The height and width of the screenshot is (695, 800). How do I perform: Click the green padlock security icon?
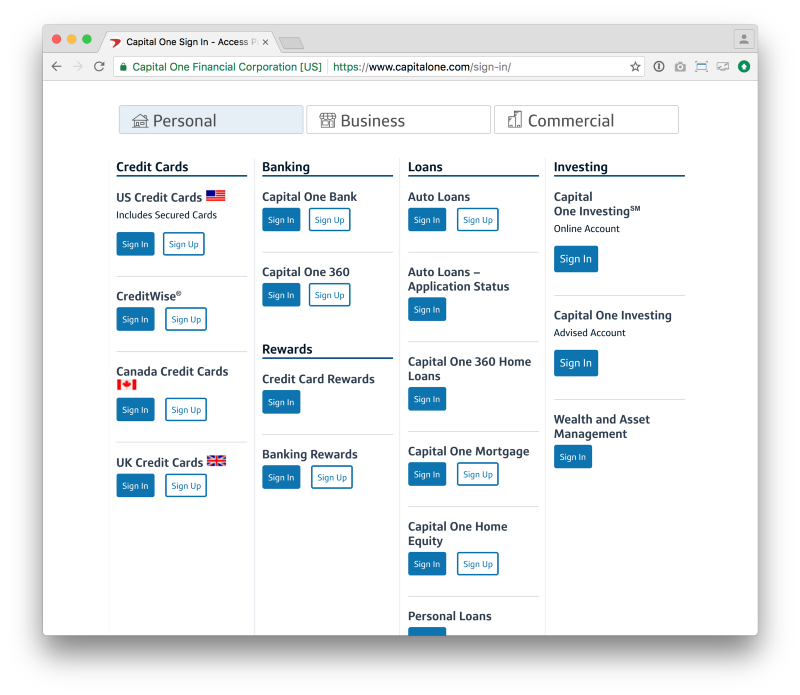(123, 67)
